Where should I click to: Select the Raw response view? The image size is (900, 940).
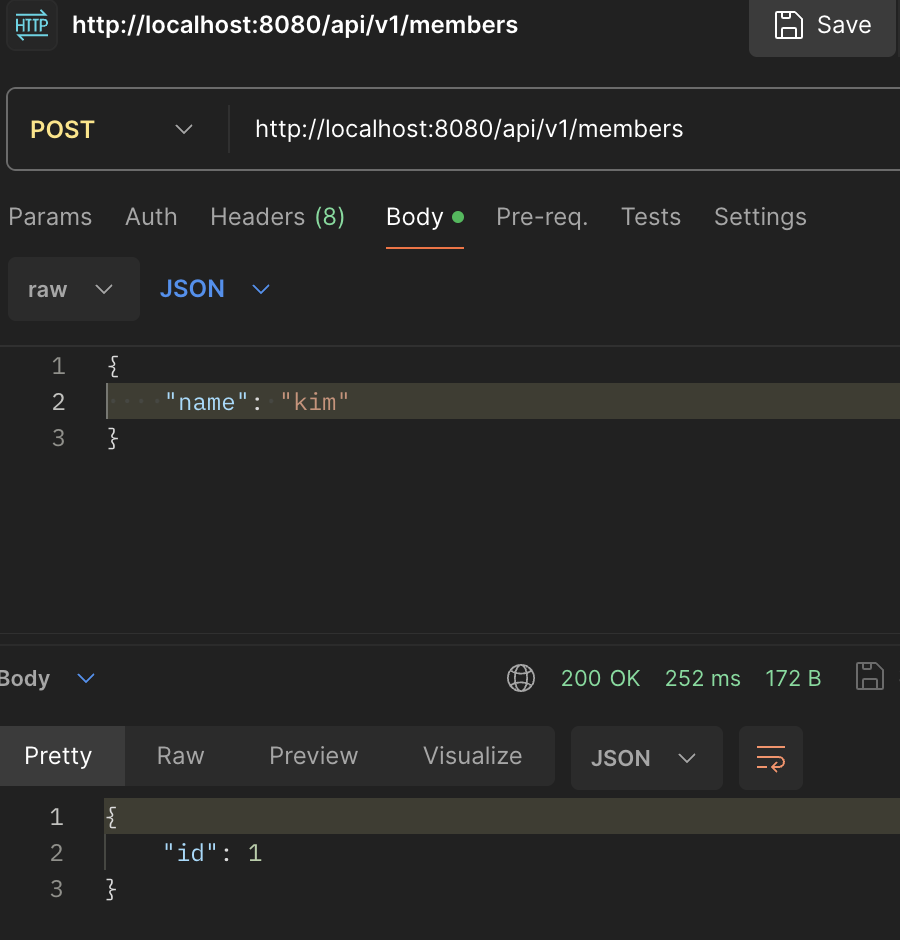click(180, 756)
